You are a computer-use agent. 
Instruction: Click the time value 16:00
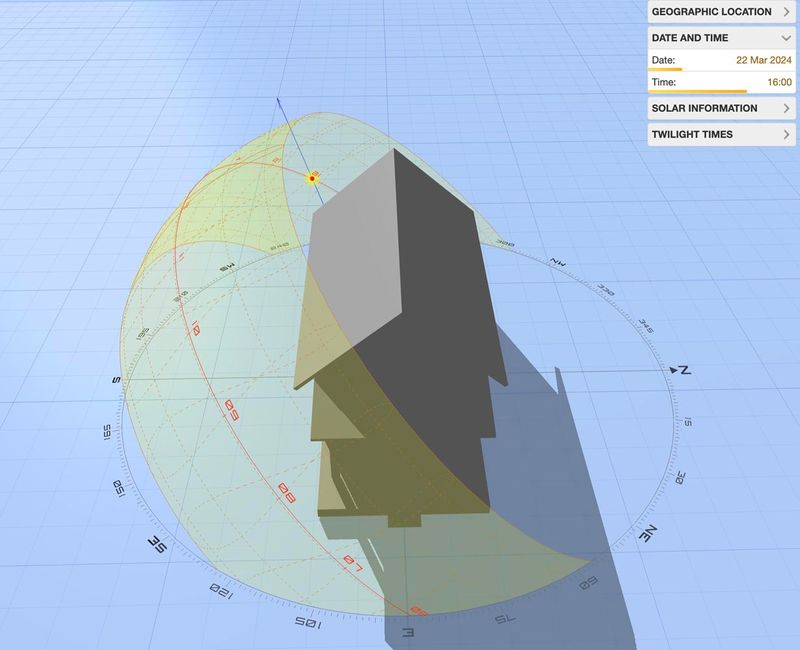(x=780, y=82)
